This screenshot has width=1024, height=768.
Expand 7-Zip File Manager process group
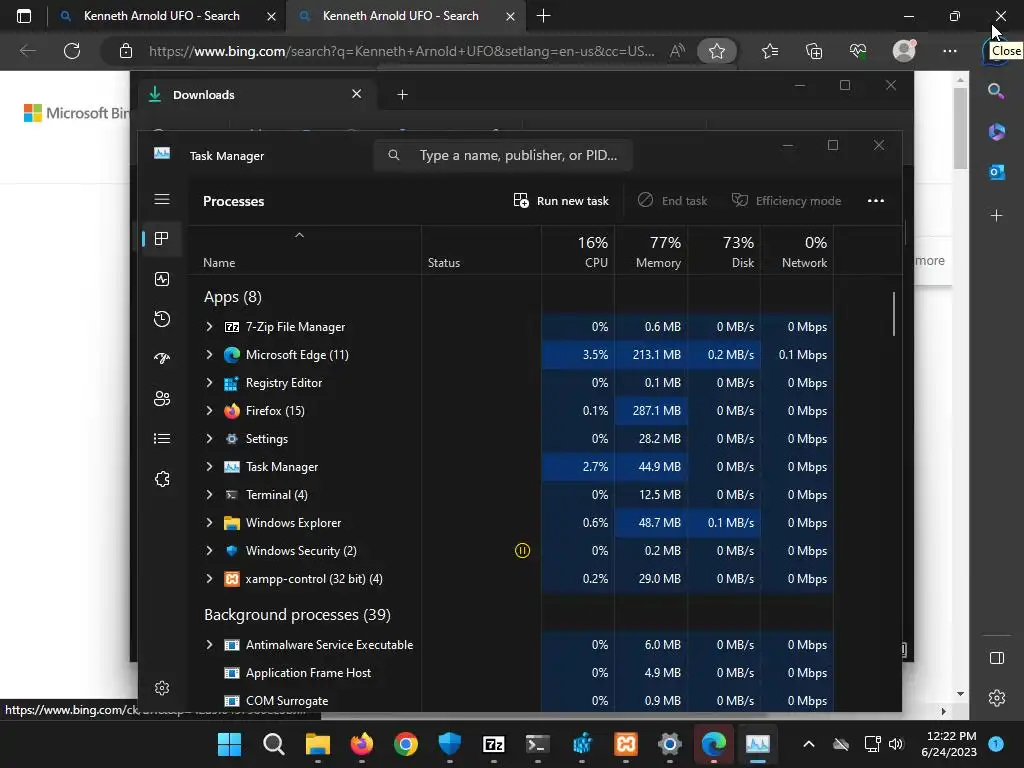coord(209,327)
